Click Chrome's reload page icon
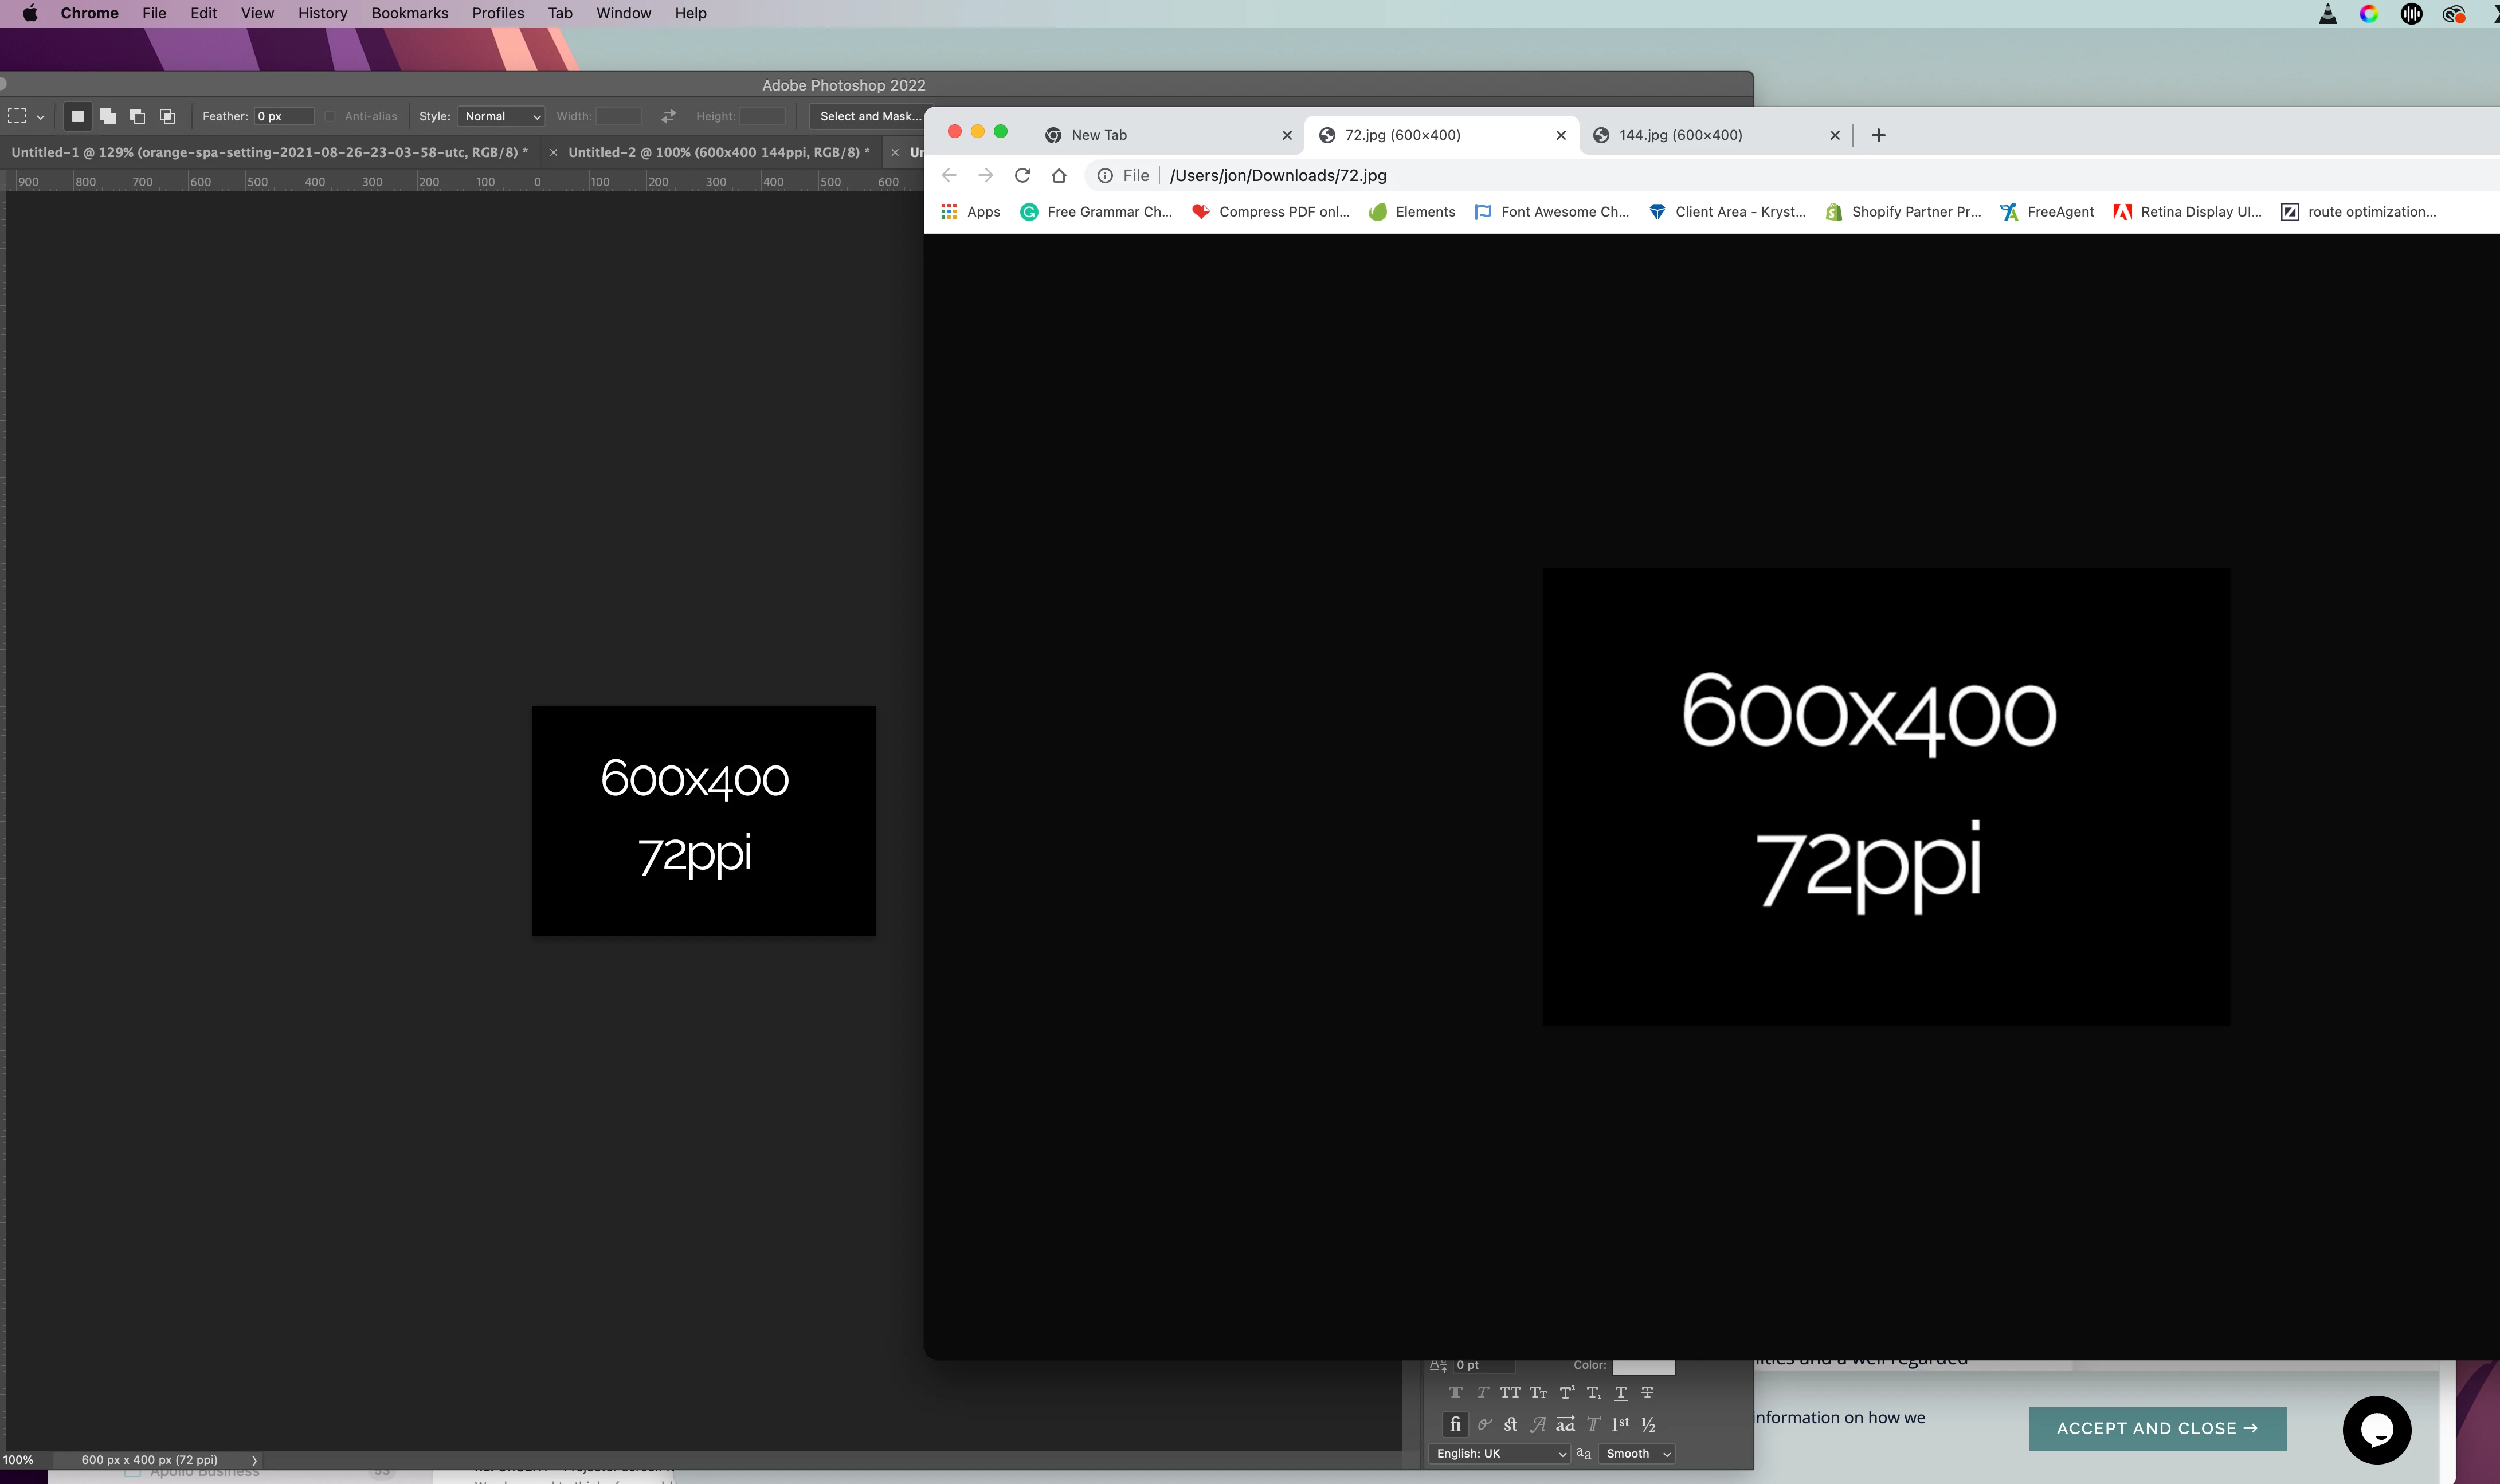This screenshot has height=1484, width=2500. [x=1022, y=175]
